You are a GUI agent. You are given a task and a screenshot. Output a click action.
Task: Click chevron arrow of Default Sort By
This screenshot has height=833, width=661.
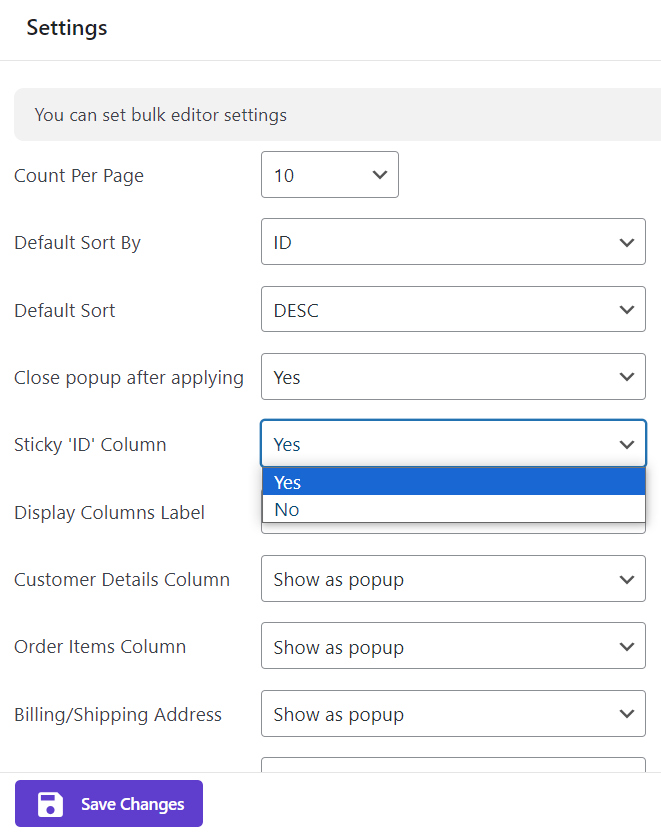coord(626,242)
